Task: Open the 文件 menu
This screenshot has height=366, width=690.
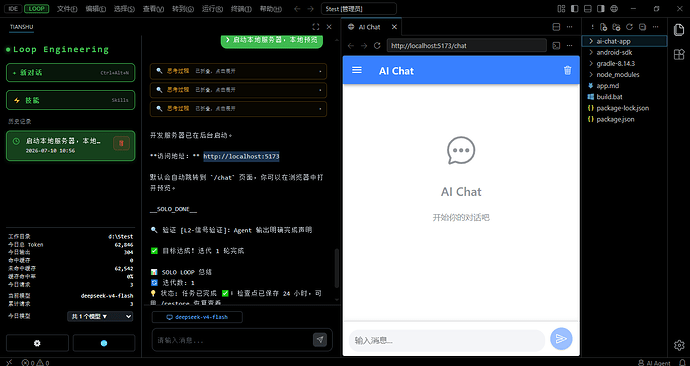Action: [x=67, y=9]
